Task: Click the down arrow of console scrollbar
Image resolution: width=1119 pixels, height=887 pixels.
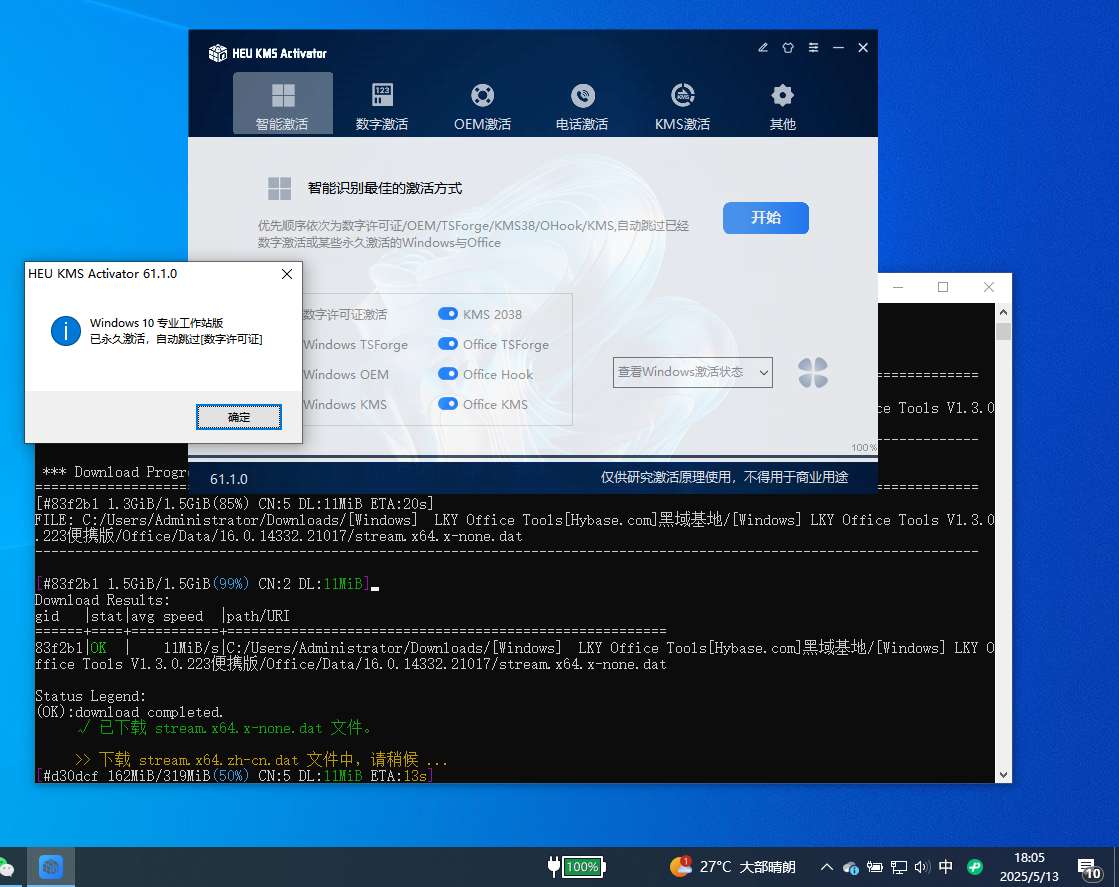Action: (x=1003, y=775)
